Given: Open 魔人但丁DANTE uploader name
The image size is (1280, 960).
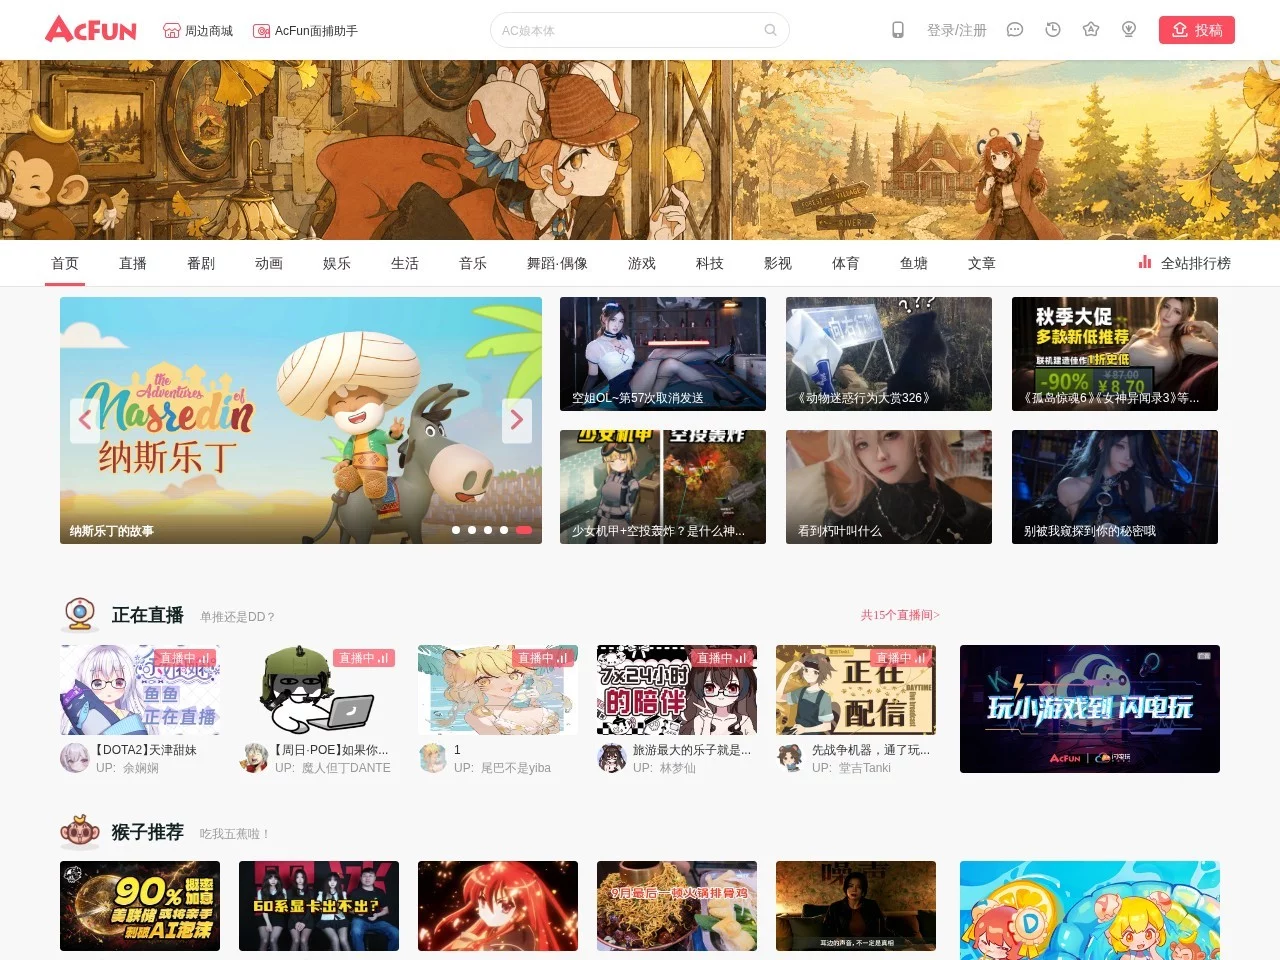Looking at the screenshot, I should (346, 768).
